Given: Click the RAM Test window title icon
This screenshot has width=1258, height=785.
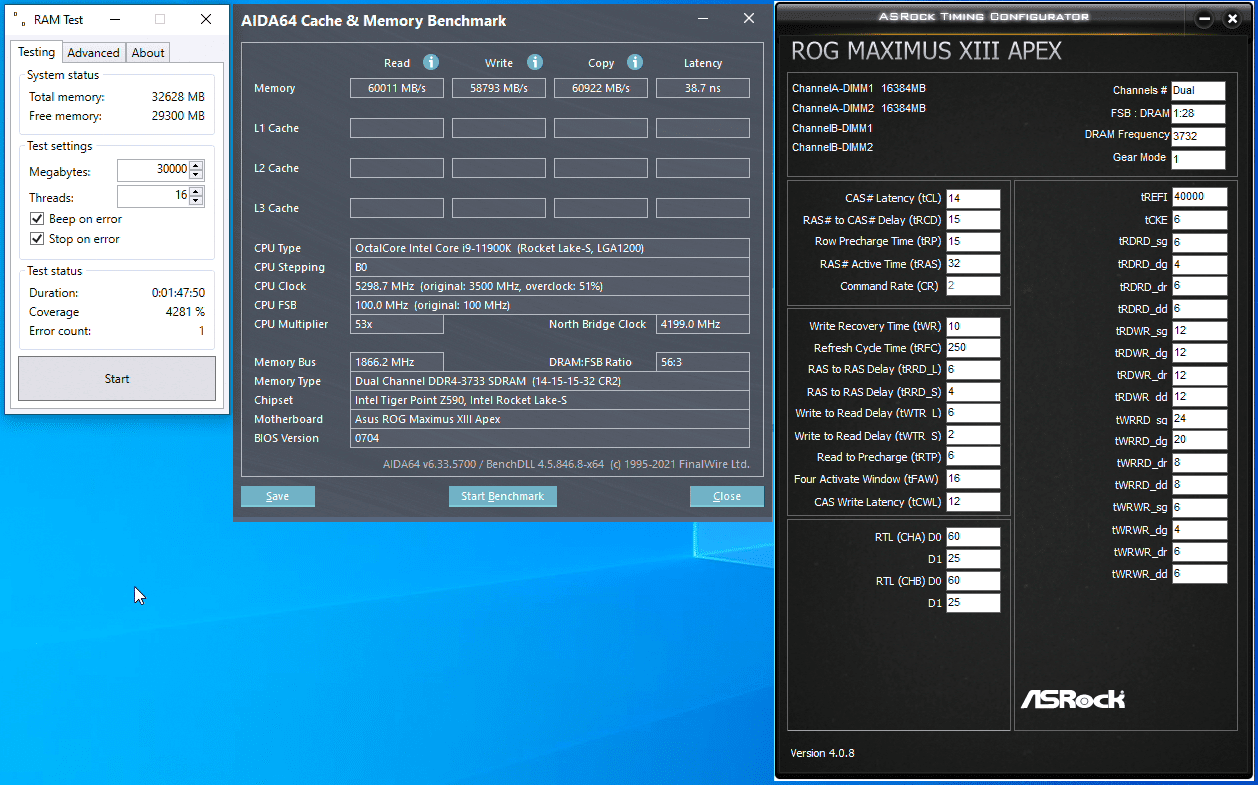Looking at the screenshot, I should 19,19.
